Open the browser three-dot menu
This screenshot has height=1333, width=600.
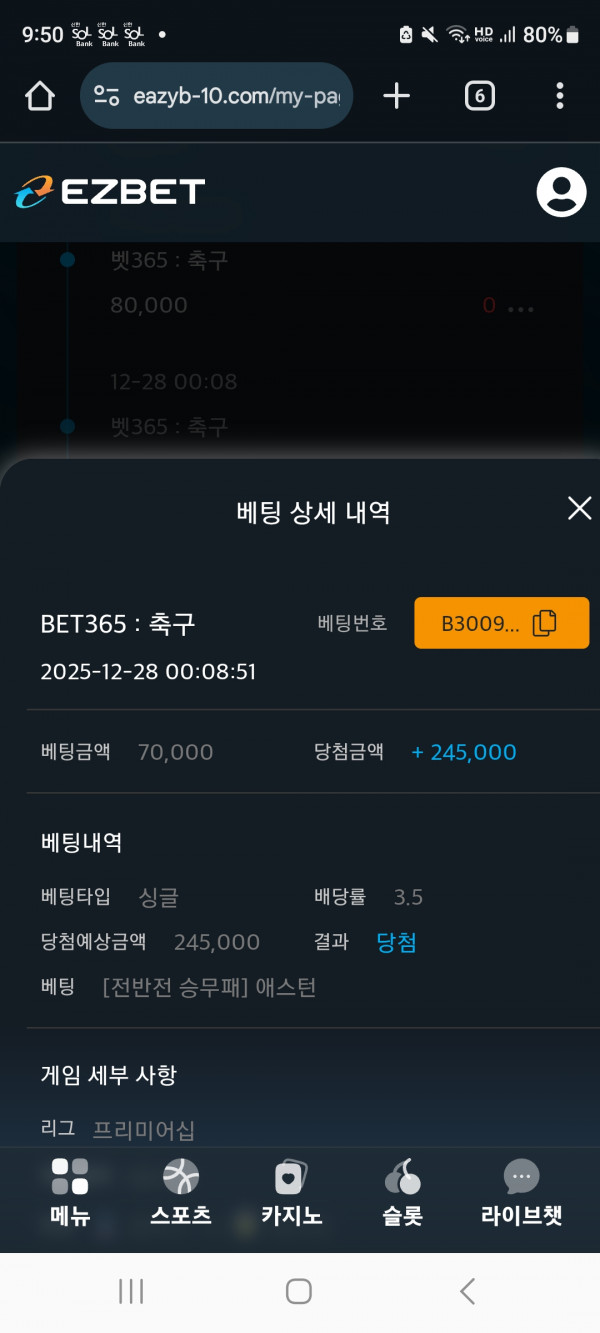point(560,96)
